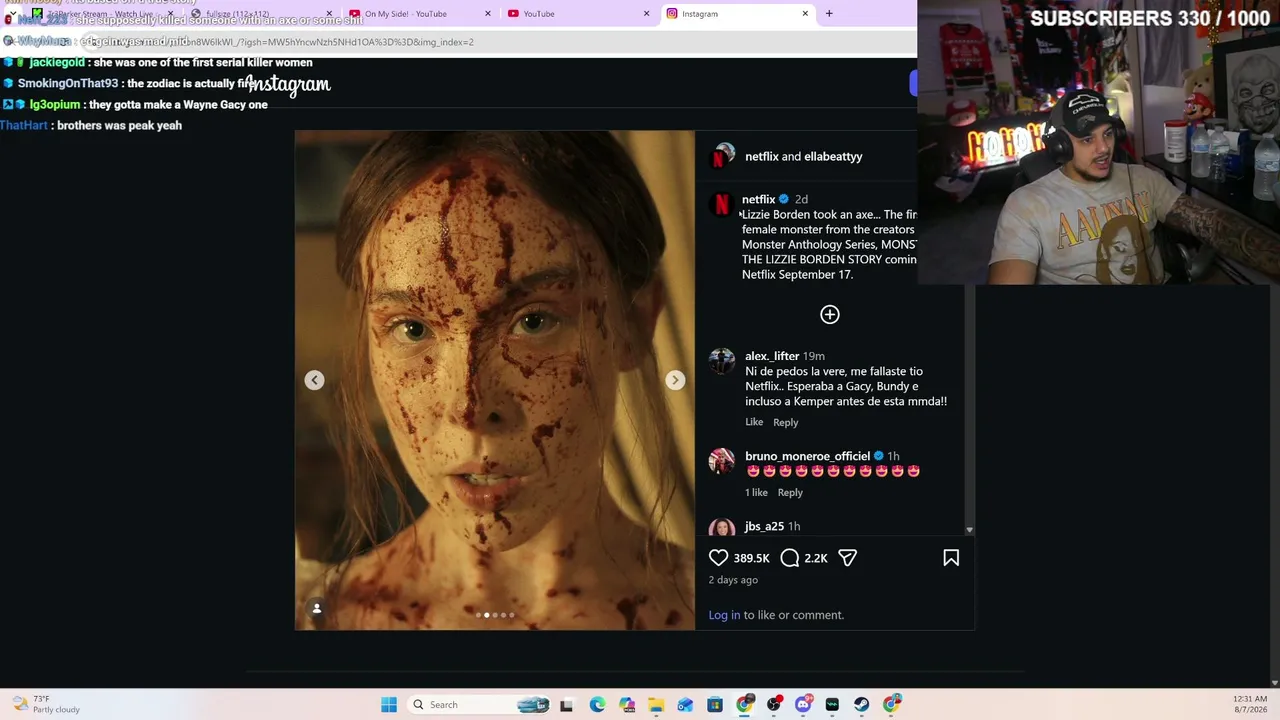Click the blood-splattered post photo

click(x=495, y=380)
